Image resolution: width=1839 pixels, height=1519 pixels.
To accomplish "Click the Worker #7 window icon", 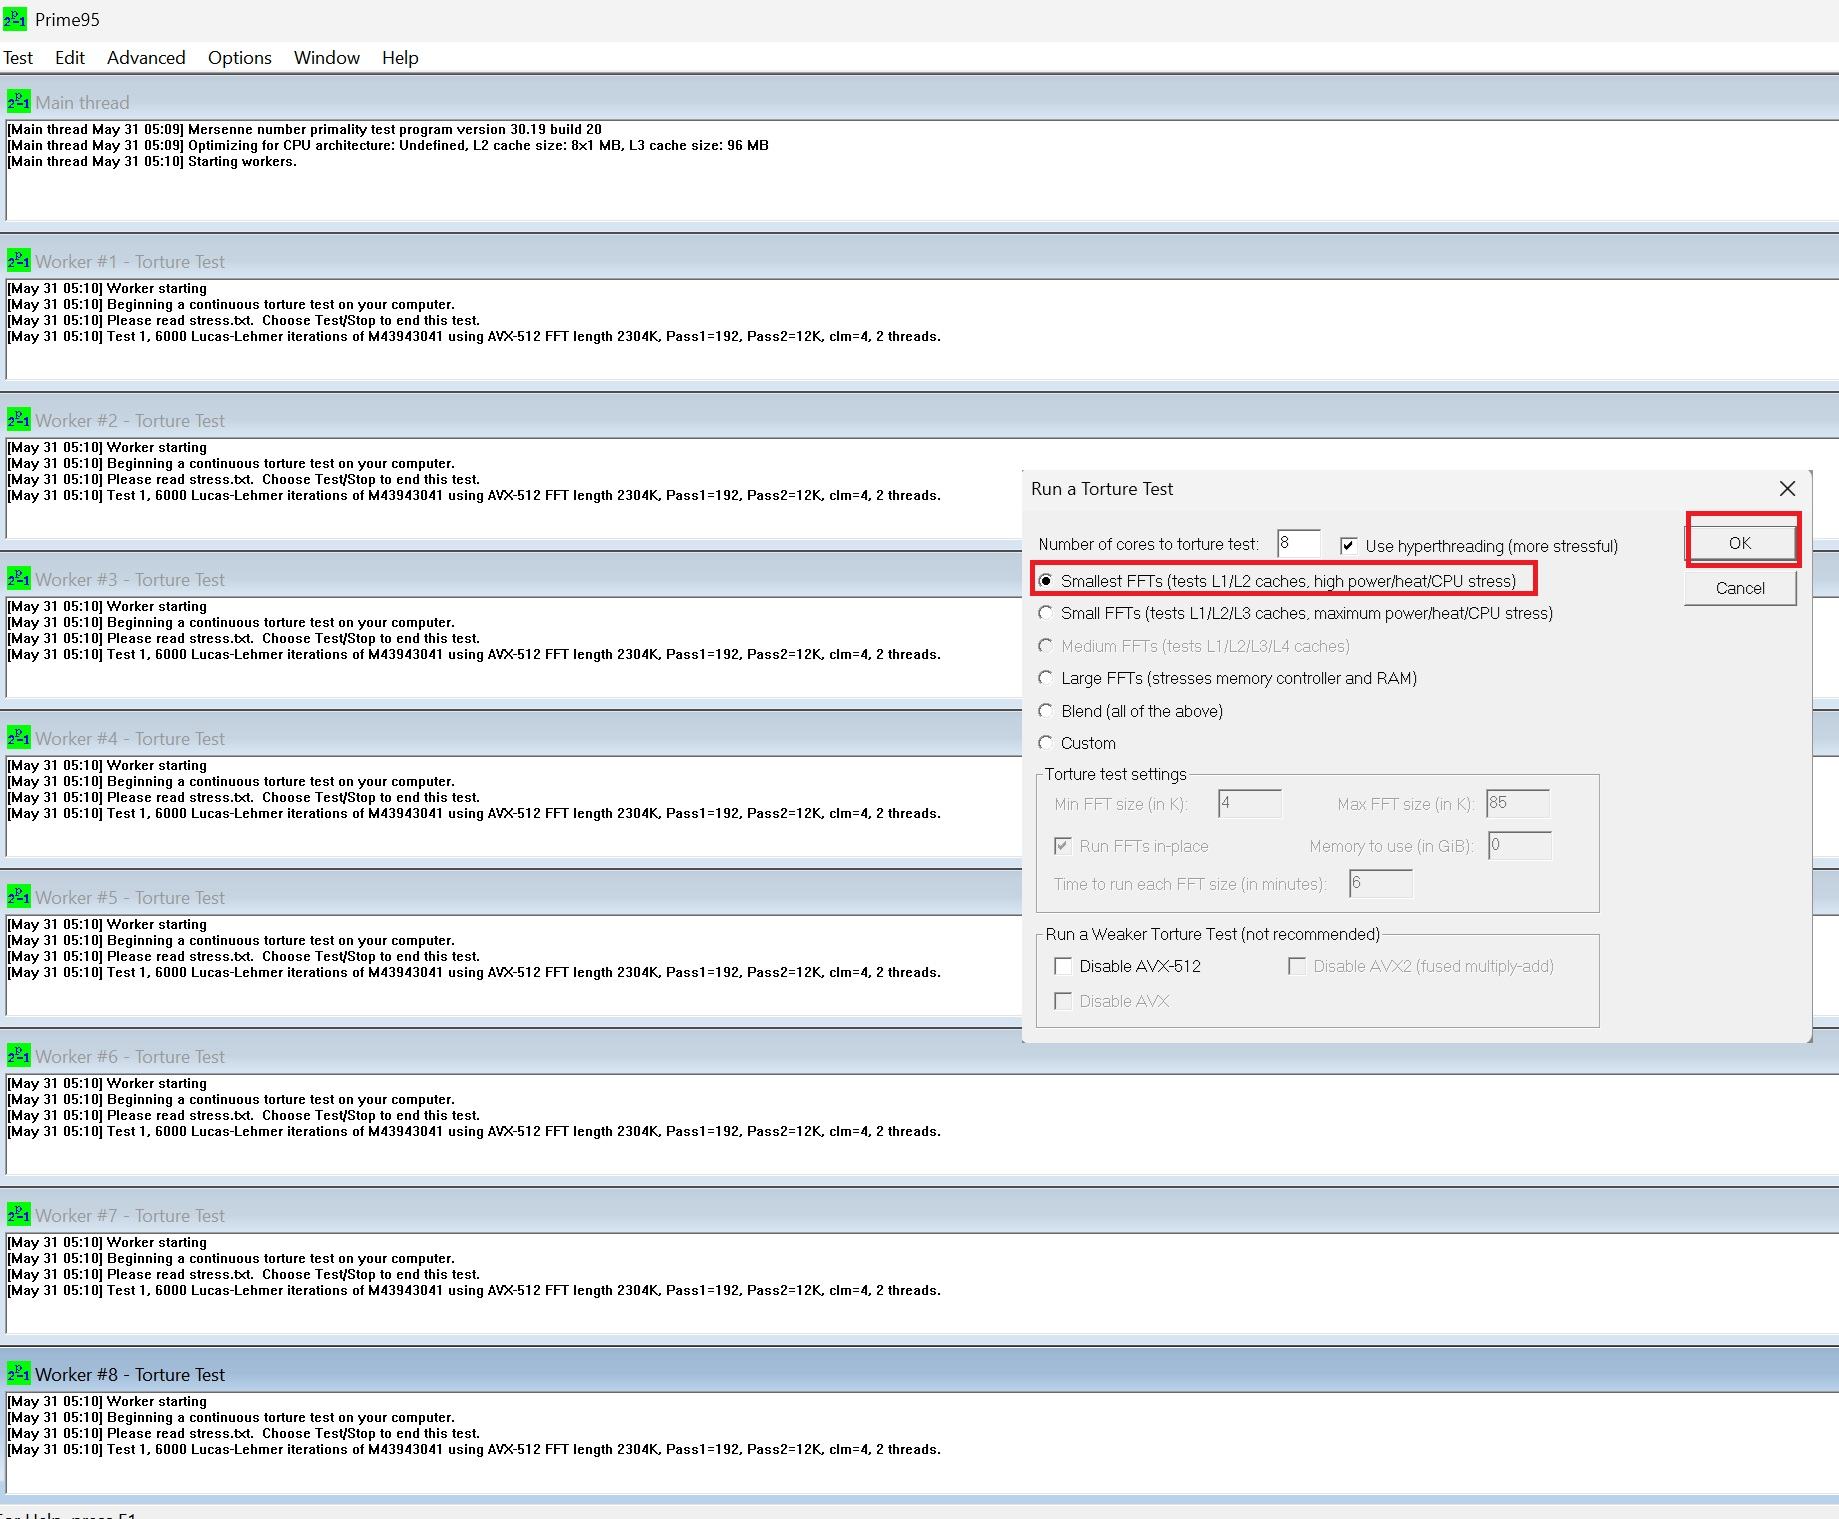I will (x=18, y=1214).
